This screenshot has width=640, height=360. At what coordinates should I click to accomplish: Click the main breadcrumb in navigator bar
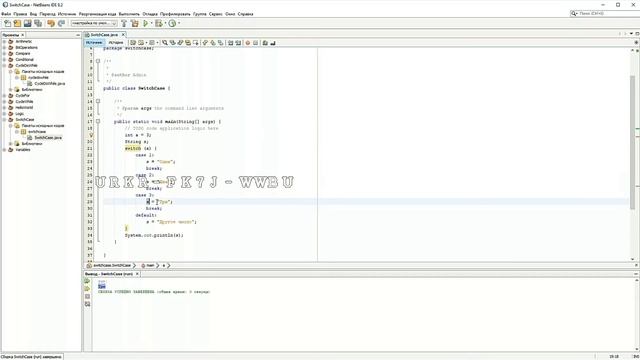tap(148, 266)
